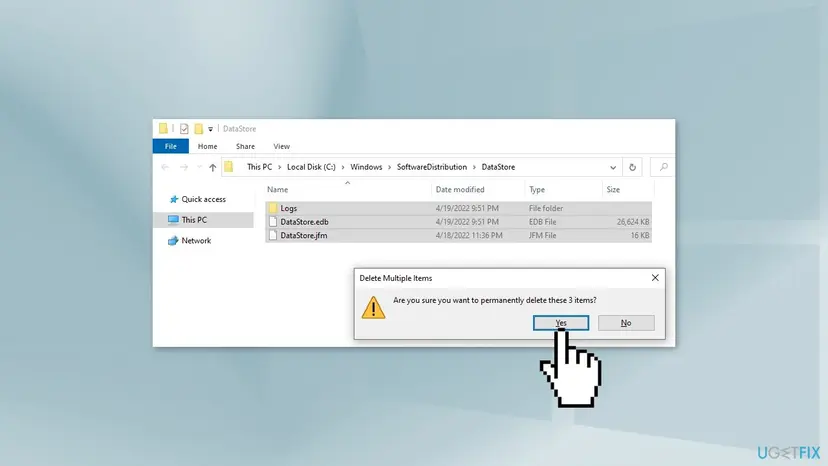Click the Properties checkmark quick access icon
The height and width of the screenshot is (466, 828).
click(x=184, y=129)
